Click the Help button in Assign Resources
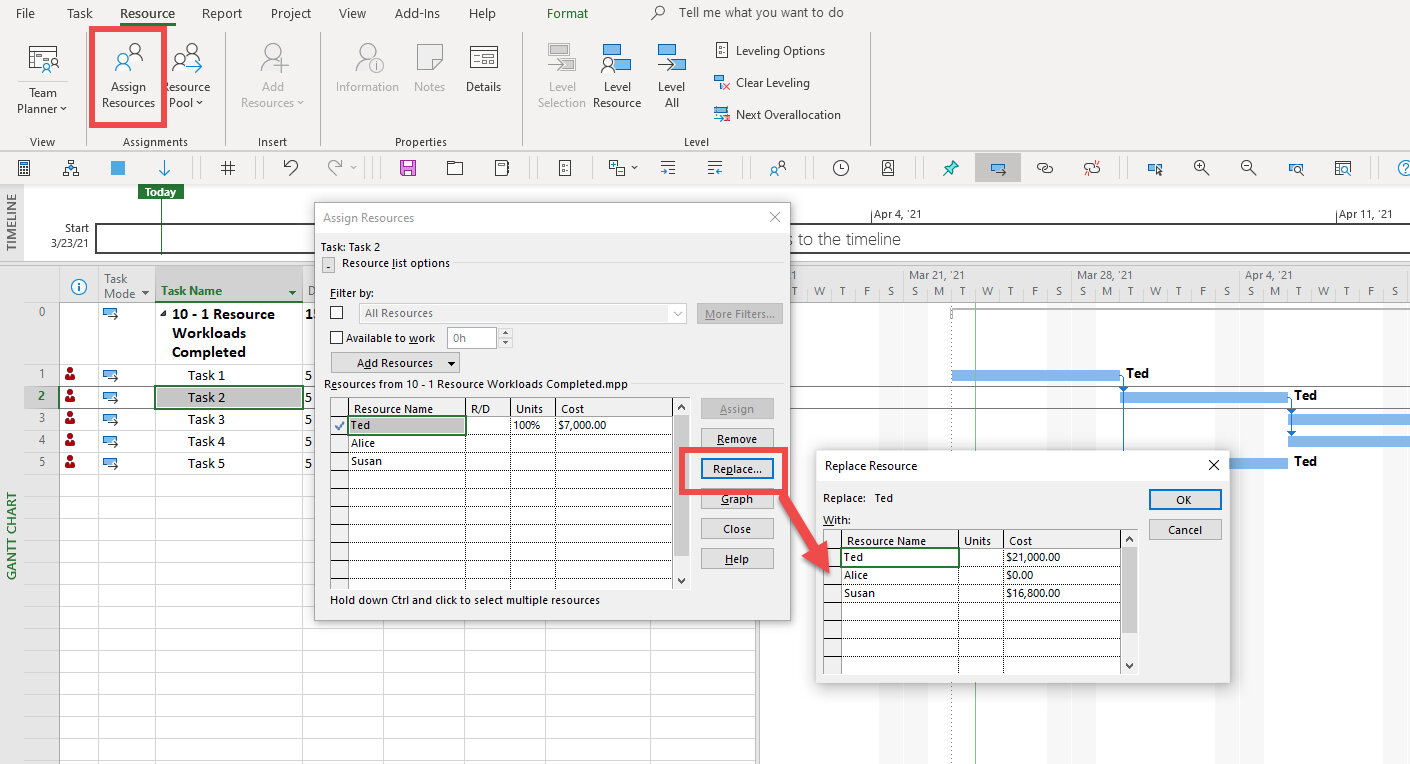The width and height of the screenshot is (1410, 764). pos(737,559)
